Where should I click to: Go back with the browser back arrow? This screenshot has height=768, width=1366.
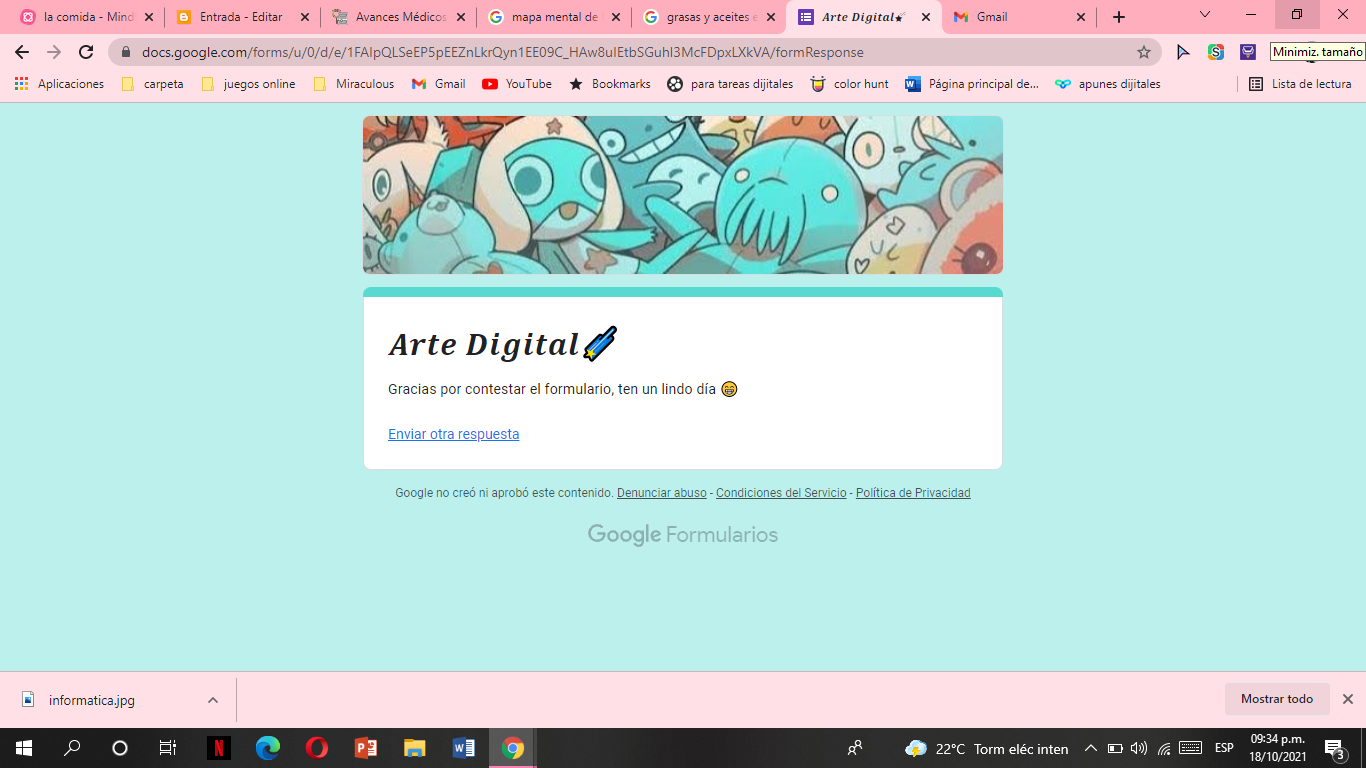(x=22, y=52)
